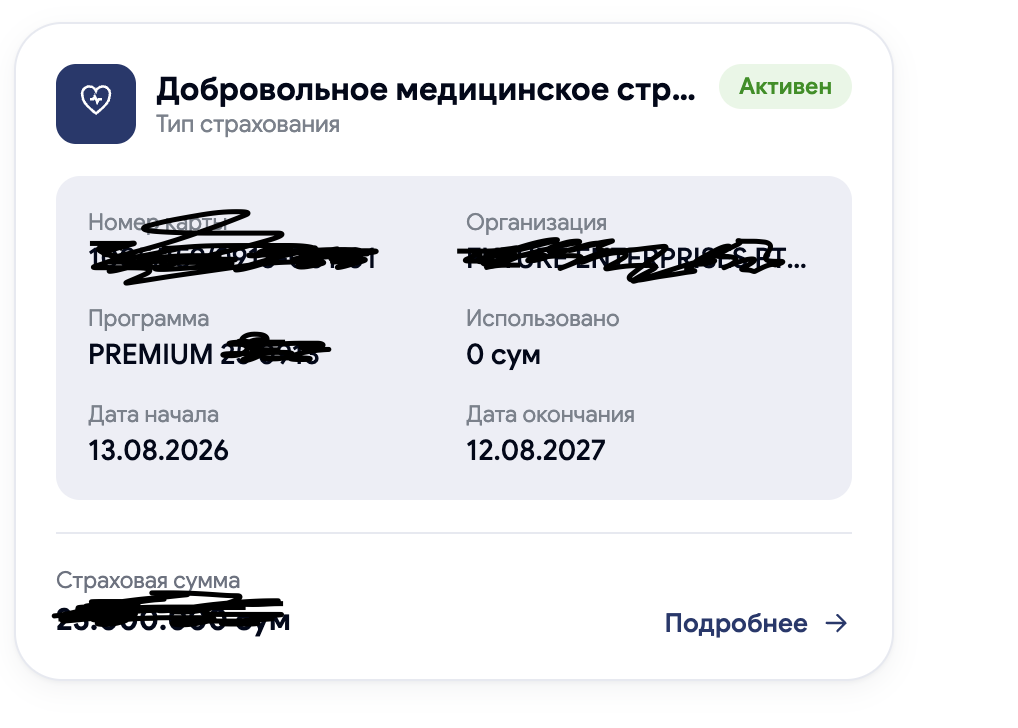Select the Добровольное медицинское insurance title
The image size is (1018, 728).
425,90
